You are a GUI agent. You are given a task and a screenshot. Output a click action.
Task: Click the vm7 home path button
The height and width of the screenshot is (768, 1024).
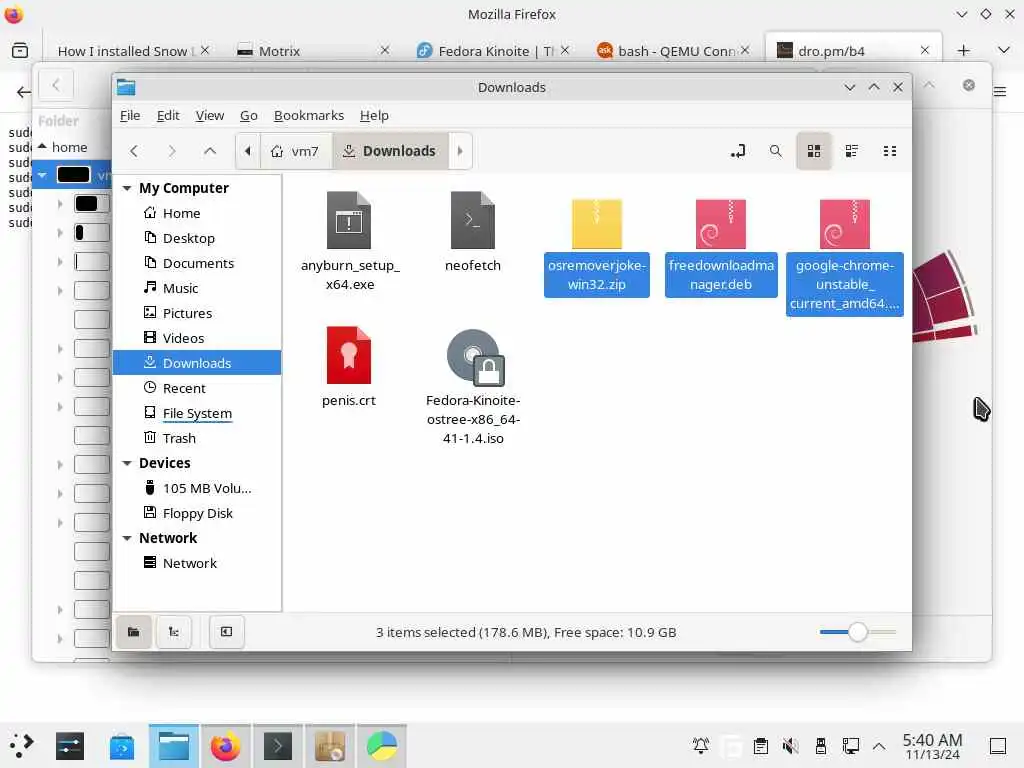tap(296, 152)
